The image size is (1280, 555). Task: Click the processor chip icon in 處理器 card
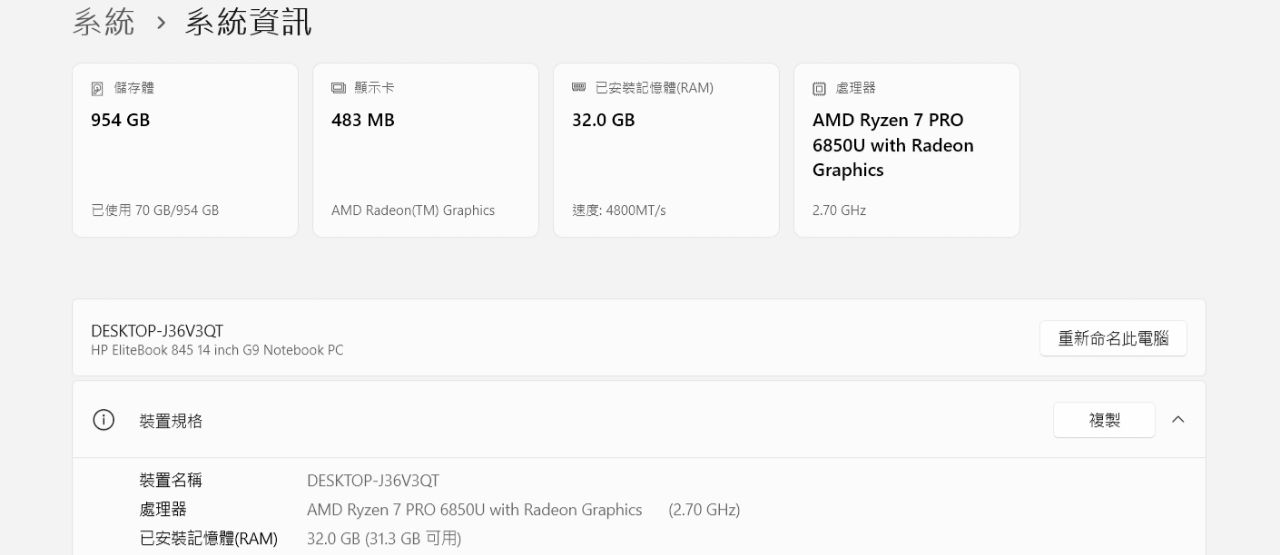click(819, 89)
